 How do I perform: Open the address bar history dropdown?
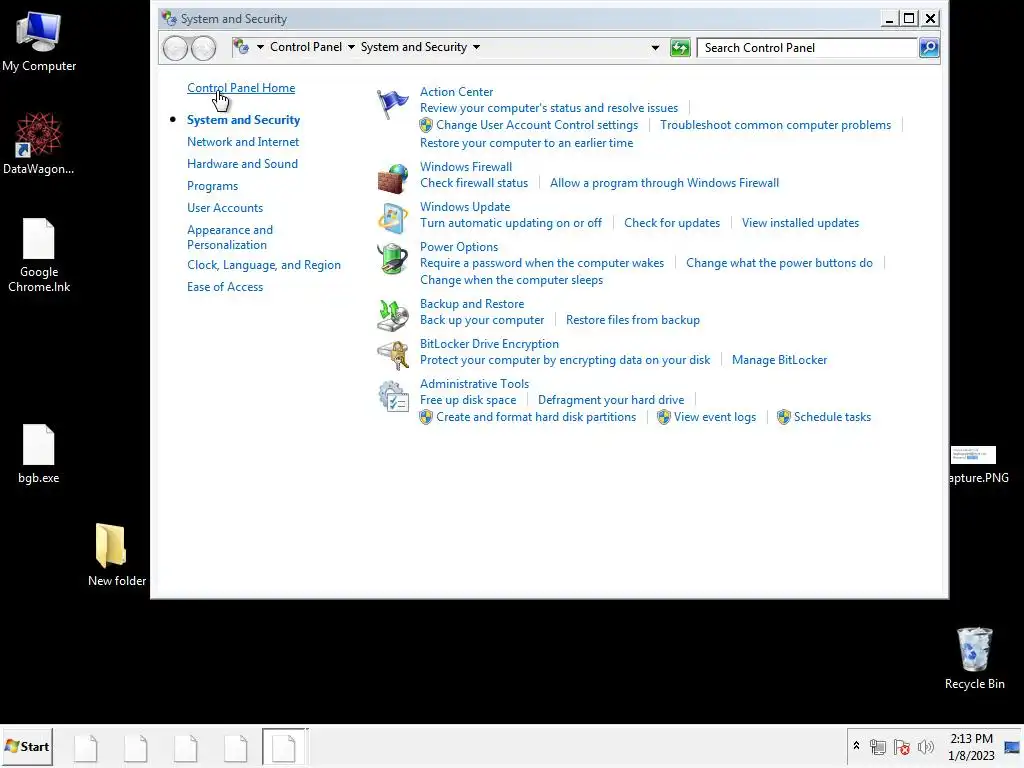tap(655, 48)
